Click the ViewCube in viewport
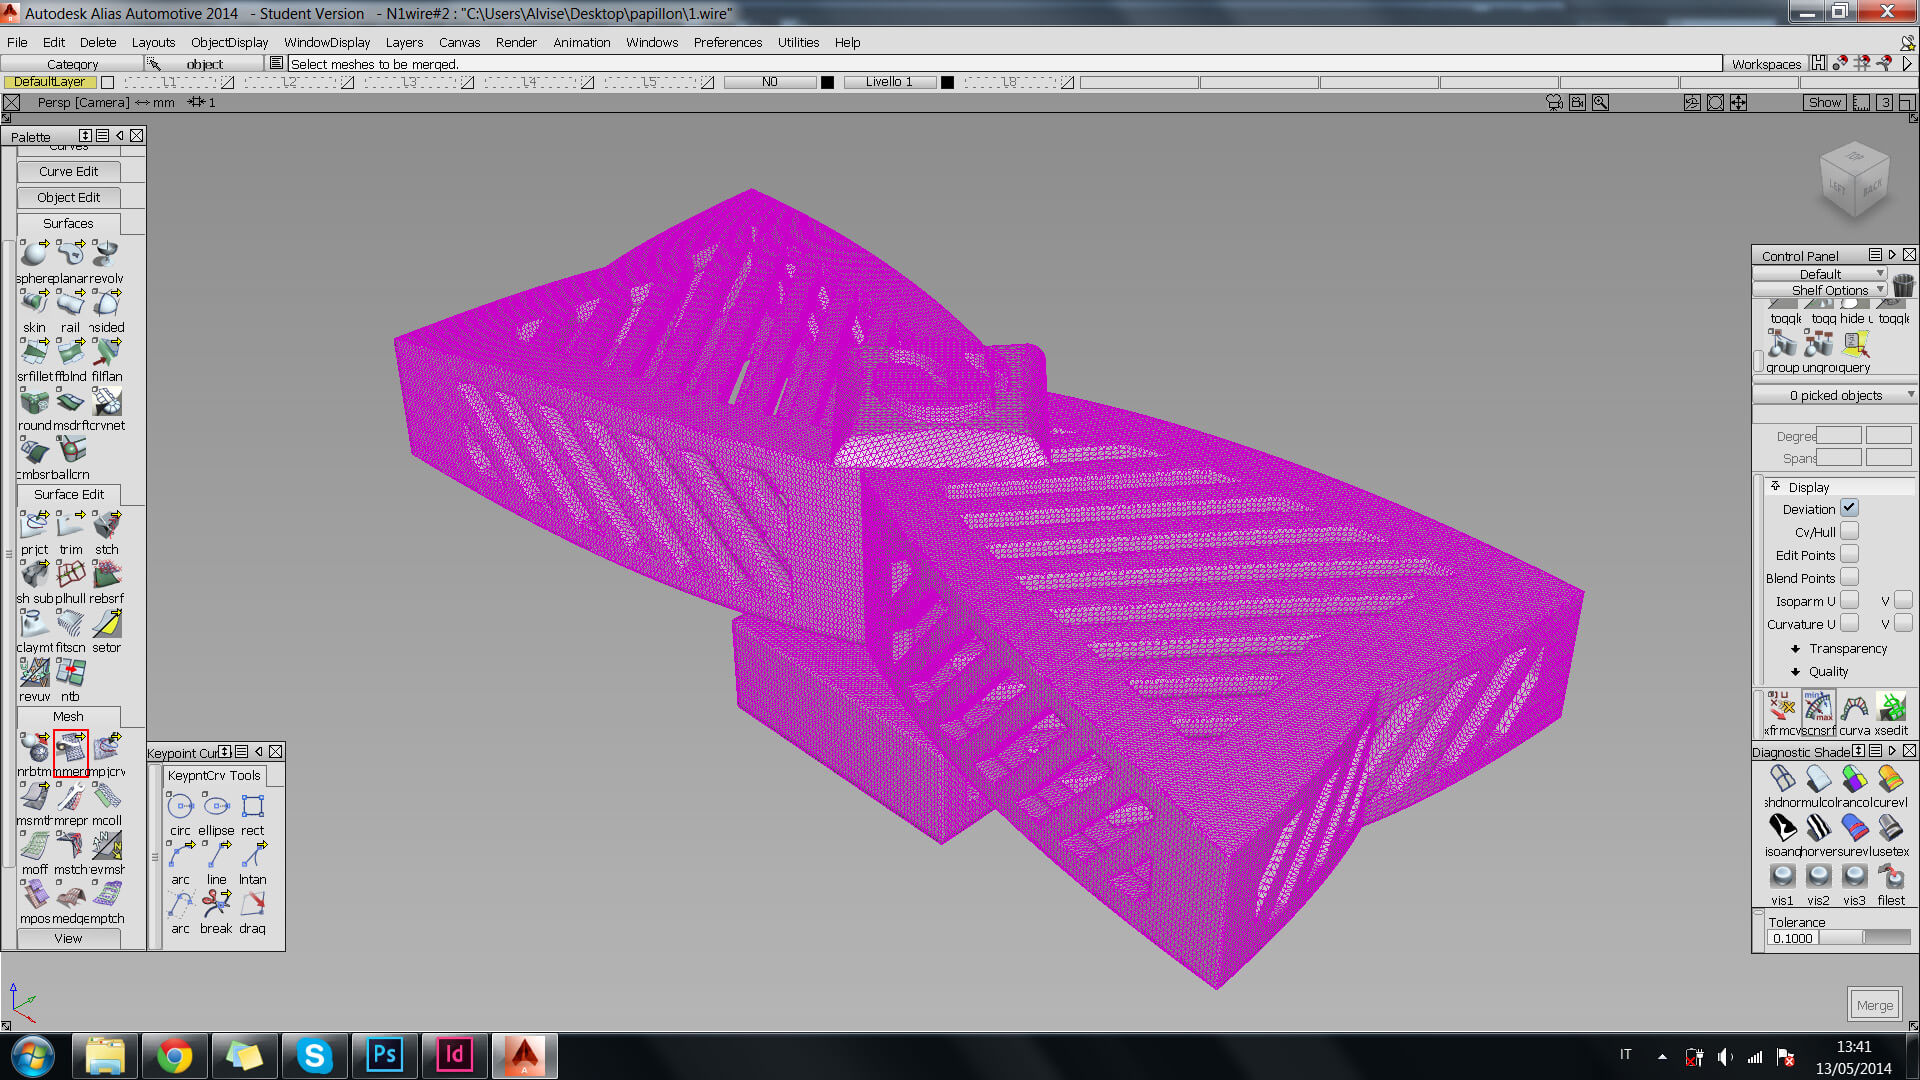 click(x=1855, y=178)
